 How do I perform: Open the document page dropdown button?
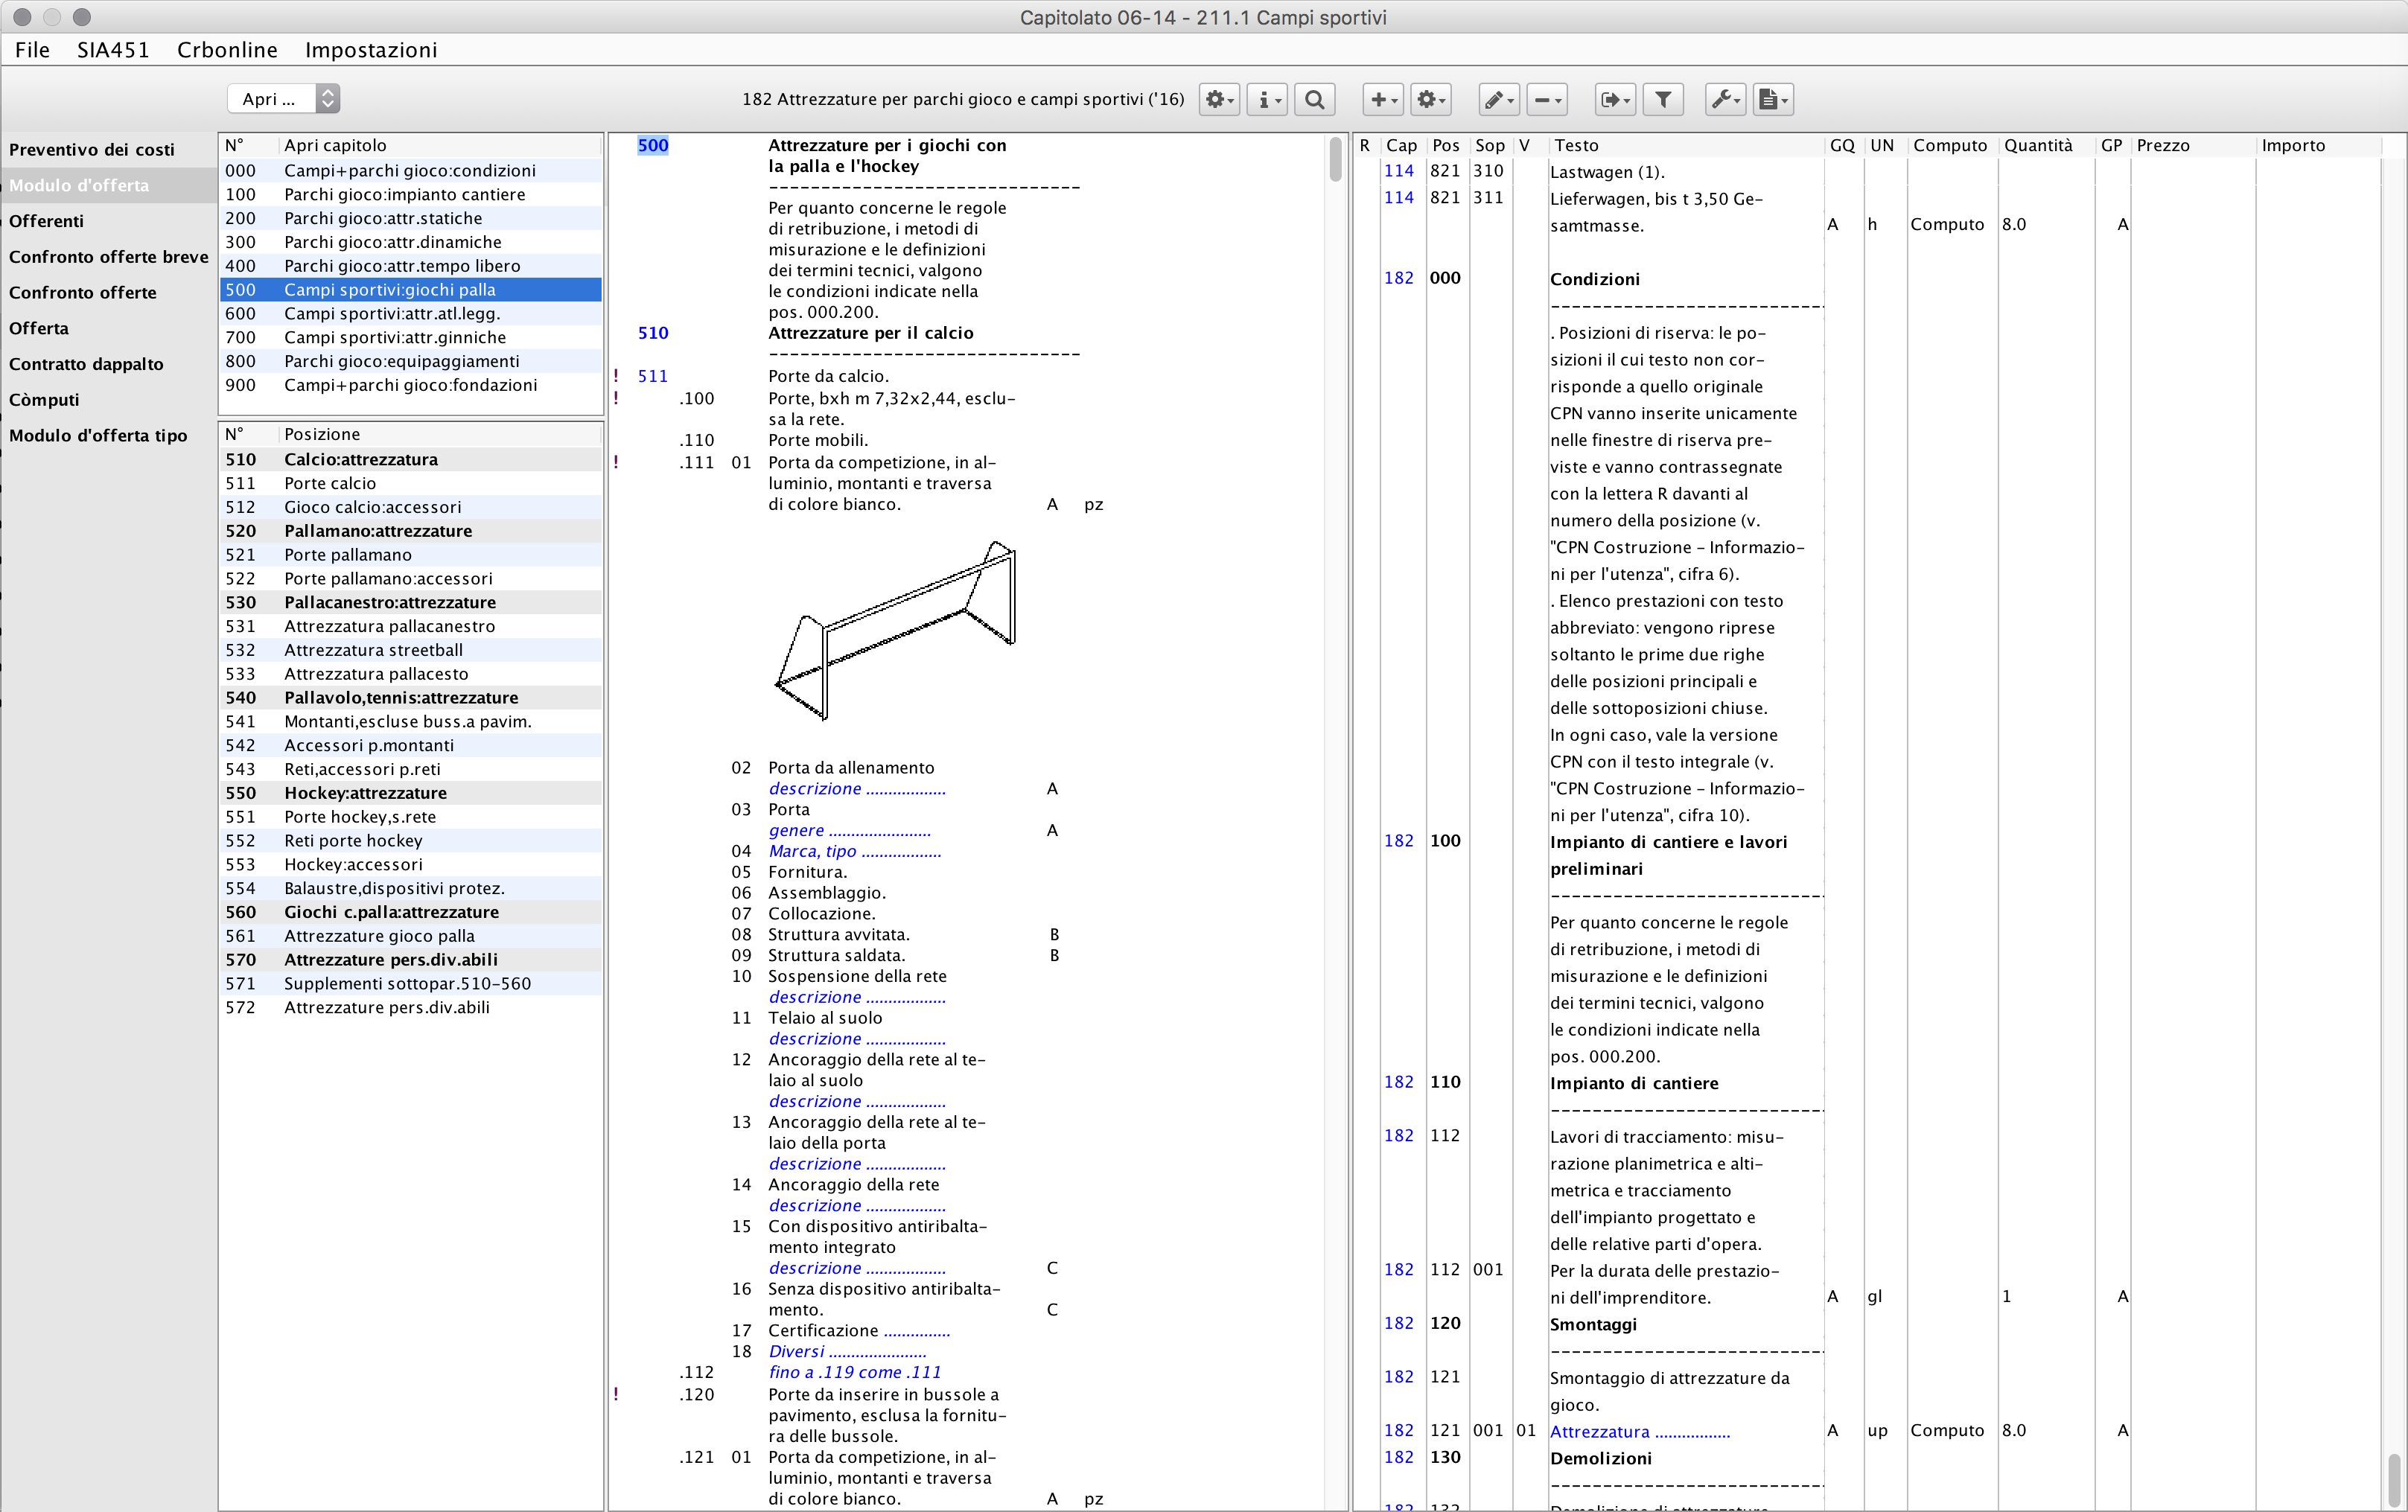[1773, 99]
